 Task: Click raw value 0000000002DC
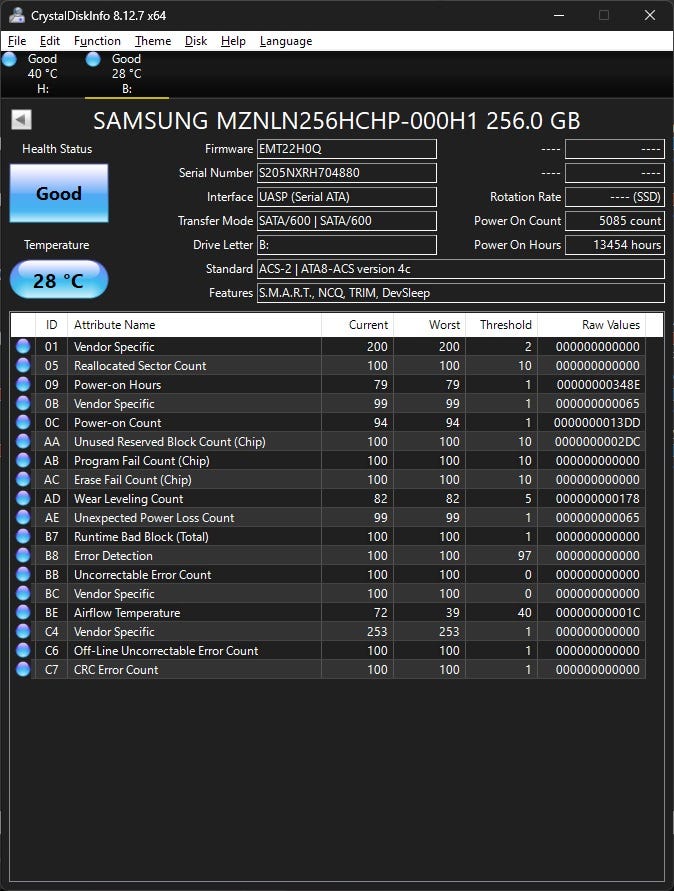tap(597, 442)
